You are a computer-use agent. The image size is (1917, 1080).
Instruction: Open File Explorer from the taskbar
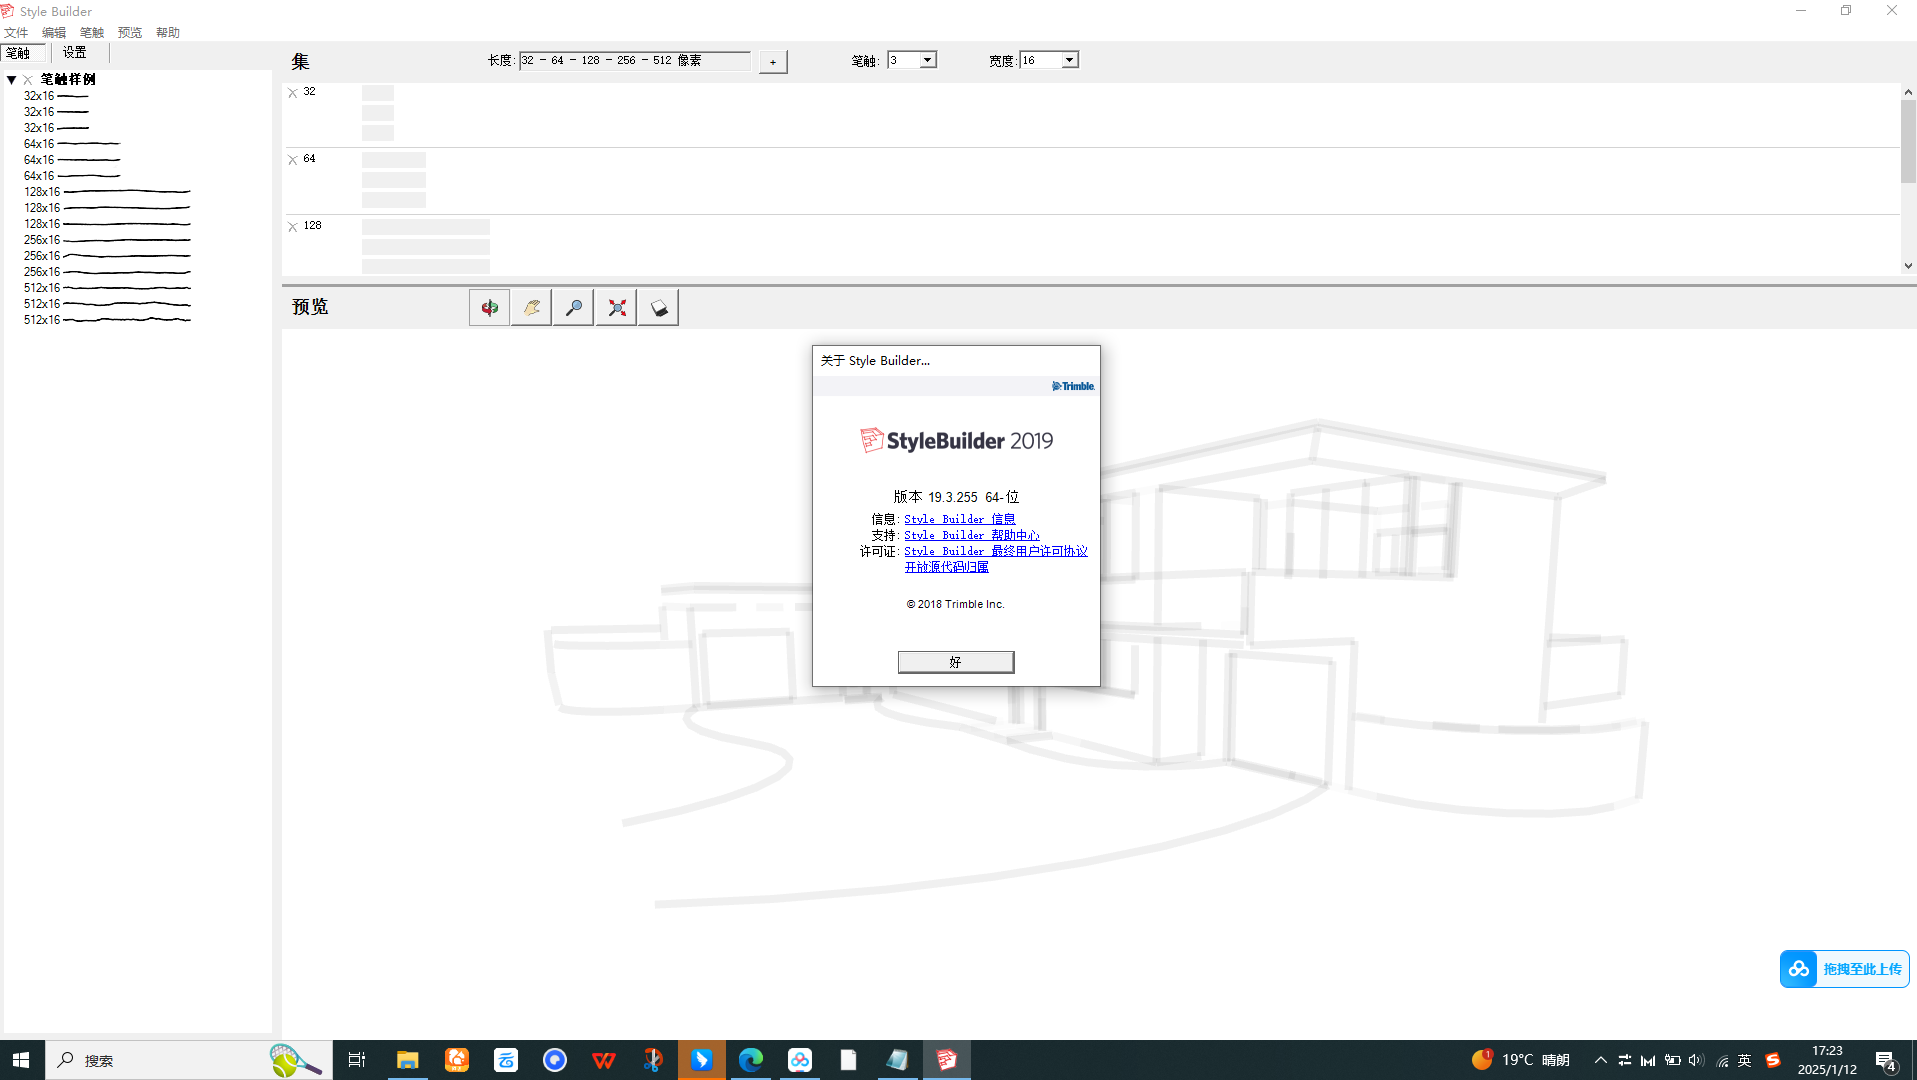point(407,1060)
